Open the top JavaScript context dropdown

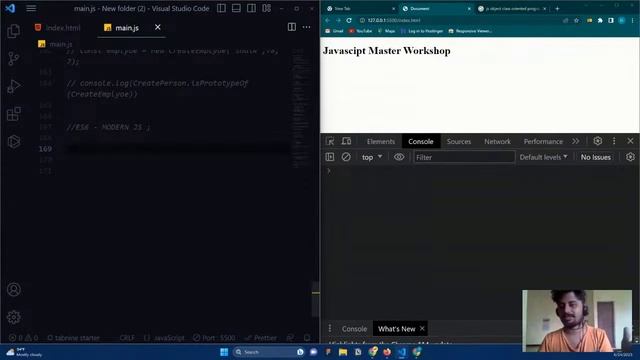click(x=372, y=157)
